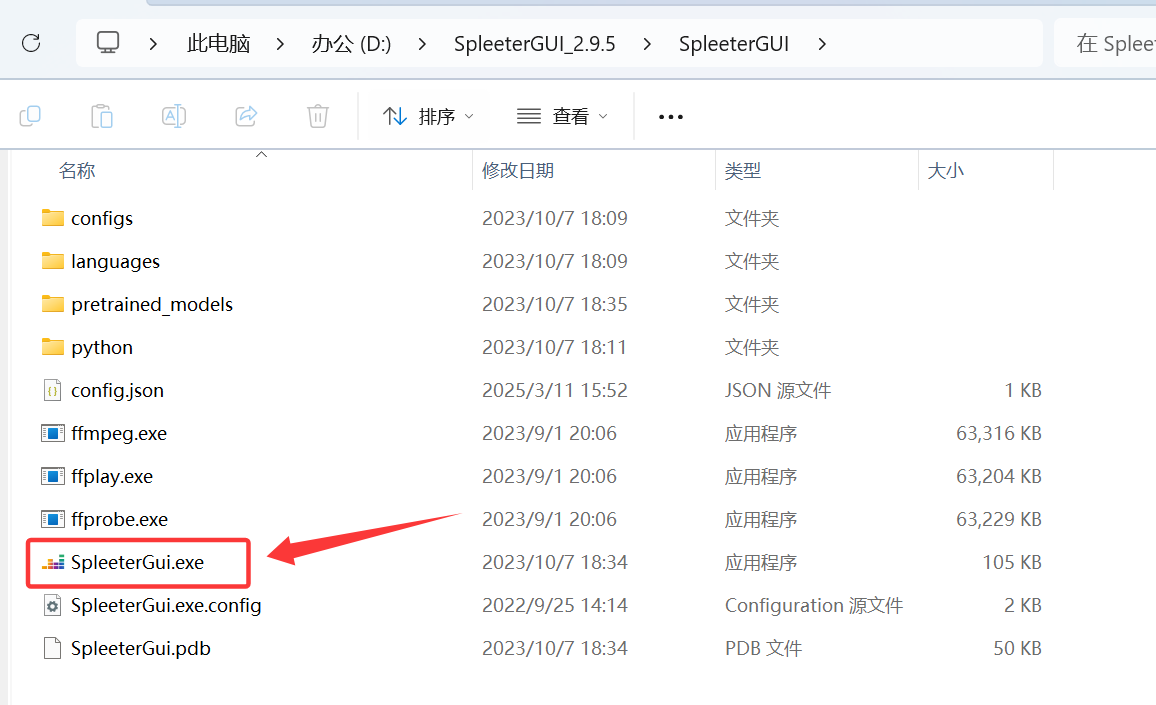Expand chevron after 办公 (D:) breadcrumb
Screen dimensions: 1156x705
pos(422,44)
